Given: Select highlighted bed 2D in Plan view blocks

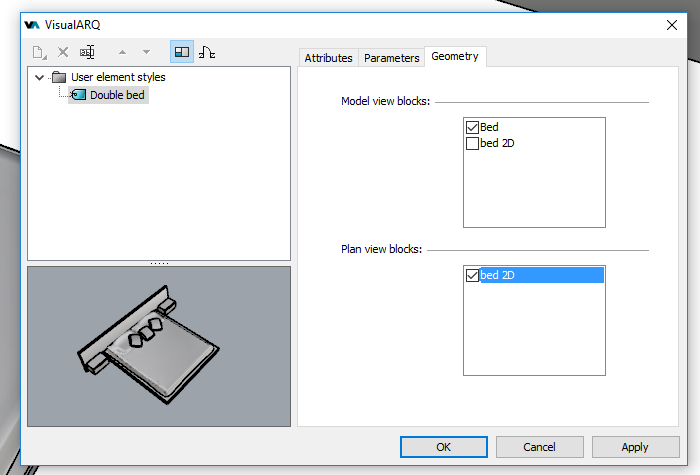Looking at the screenshot, I should (x=542, y=275).
